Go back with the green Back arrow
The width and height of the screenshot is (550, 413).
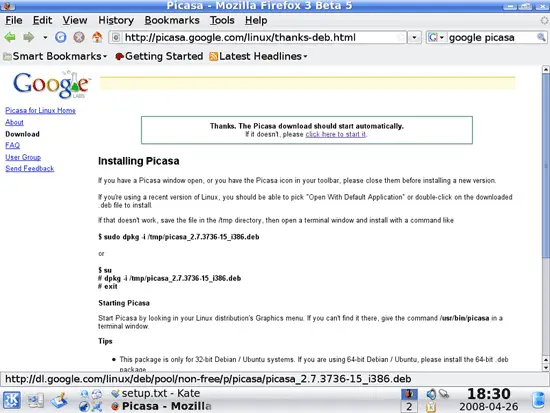click(10, 37)
